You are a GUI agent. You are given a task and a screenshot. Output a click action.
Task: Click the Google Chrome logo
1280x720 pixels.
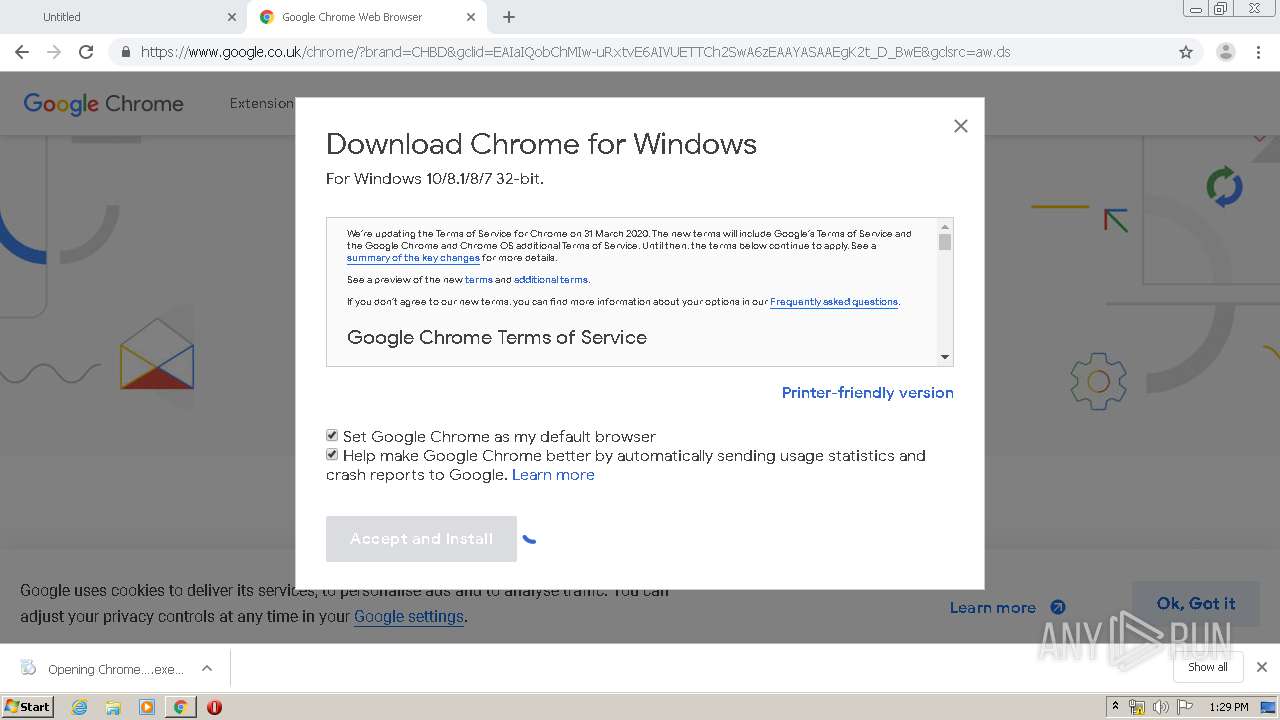(103, 104)
